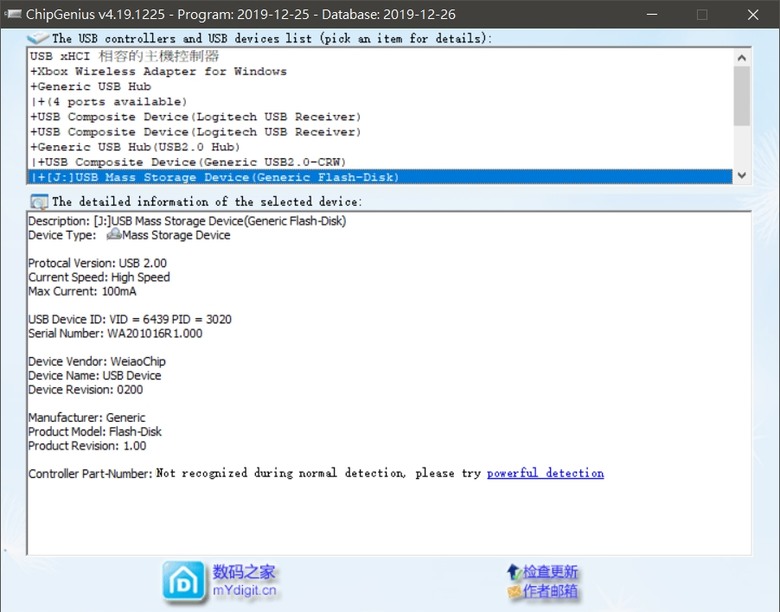Screen dimensions: 780x612
Task: Click the Product Revision: 1.00 line
Action: pyautogui.click(x=88, y=446)
